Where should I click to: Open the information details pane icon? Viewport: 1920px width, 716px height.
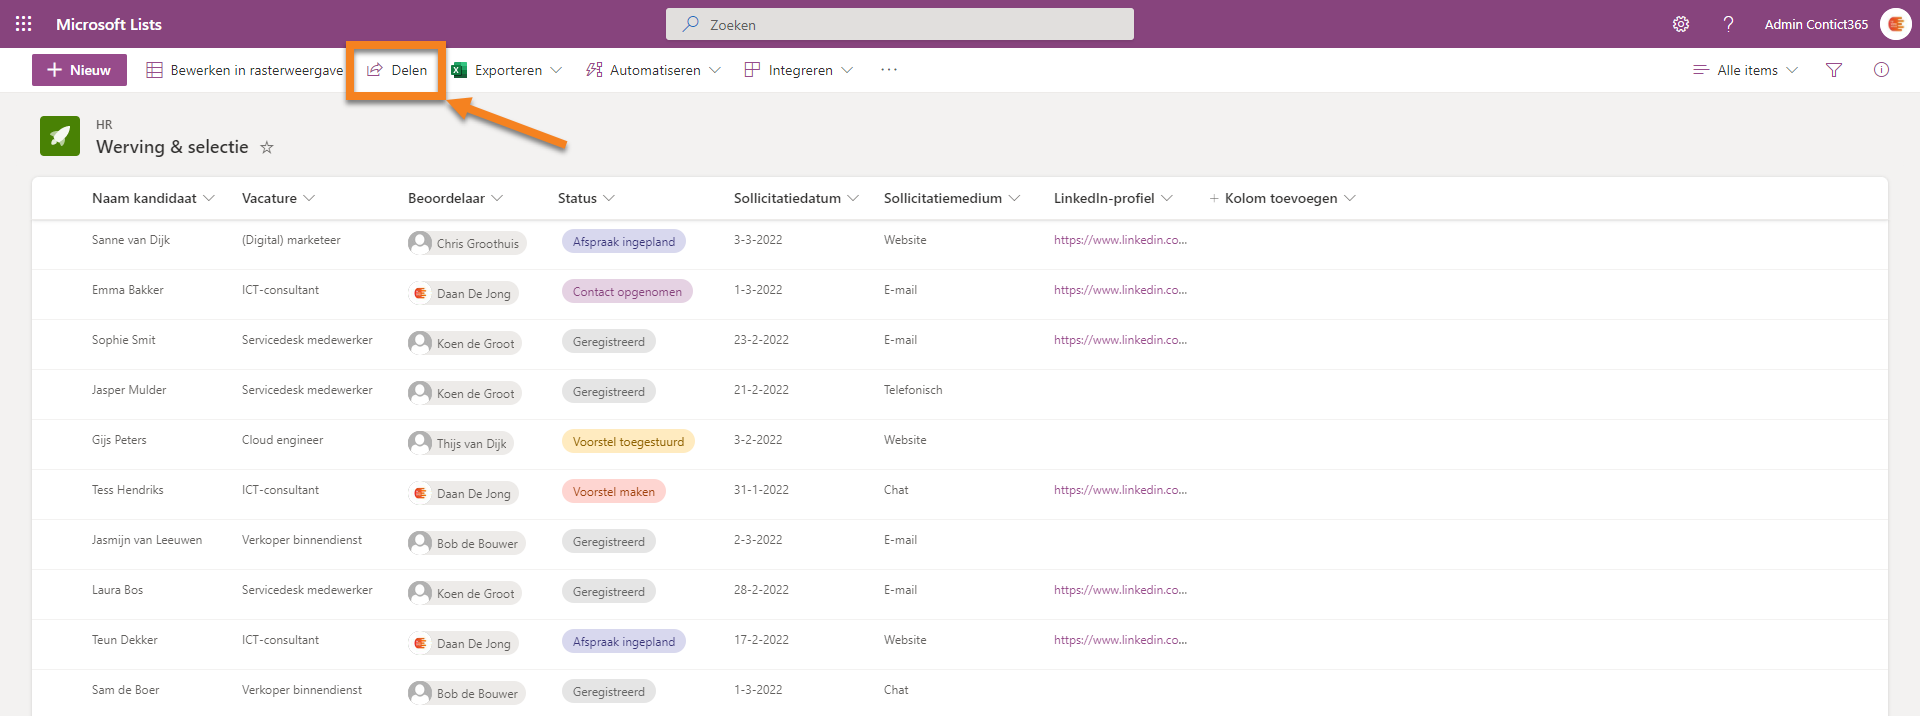pyautogui.click(x=1881, y=70)
